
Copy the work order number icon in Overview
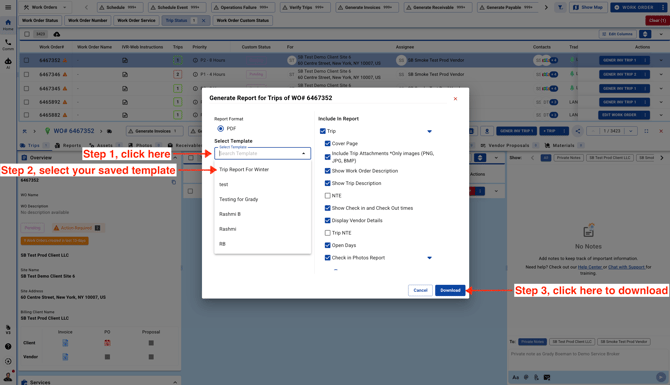click(173, 182)
